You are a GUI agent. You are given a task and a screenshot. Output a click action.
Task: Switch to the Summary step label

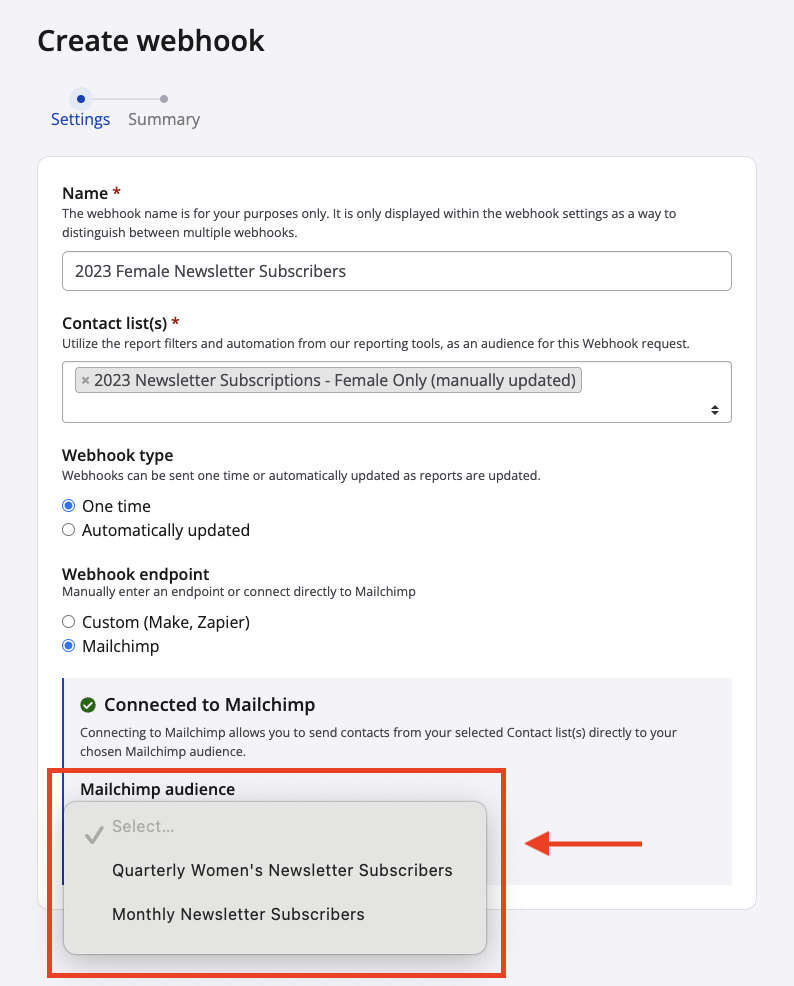coord(164,120)
